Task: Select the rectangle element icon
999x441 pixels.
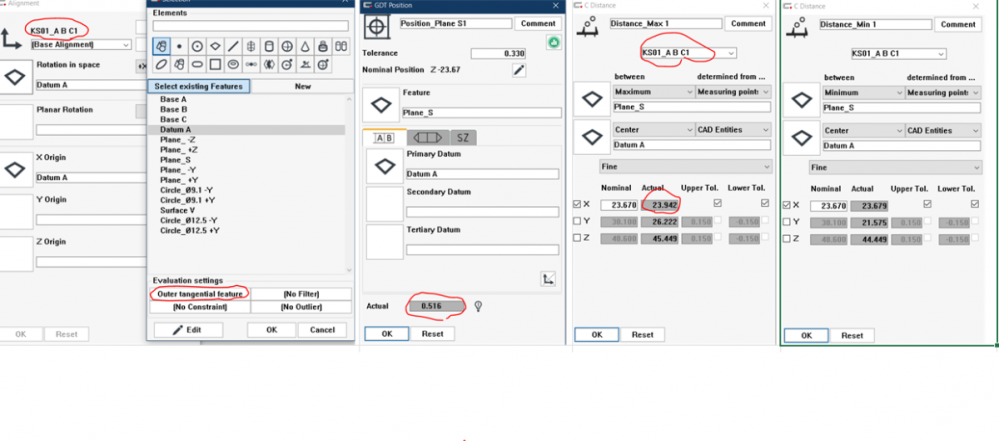Action: (x=215, y=64)
